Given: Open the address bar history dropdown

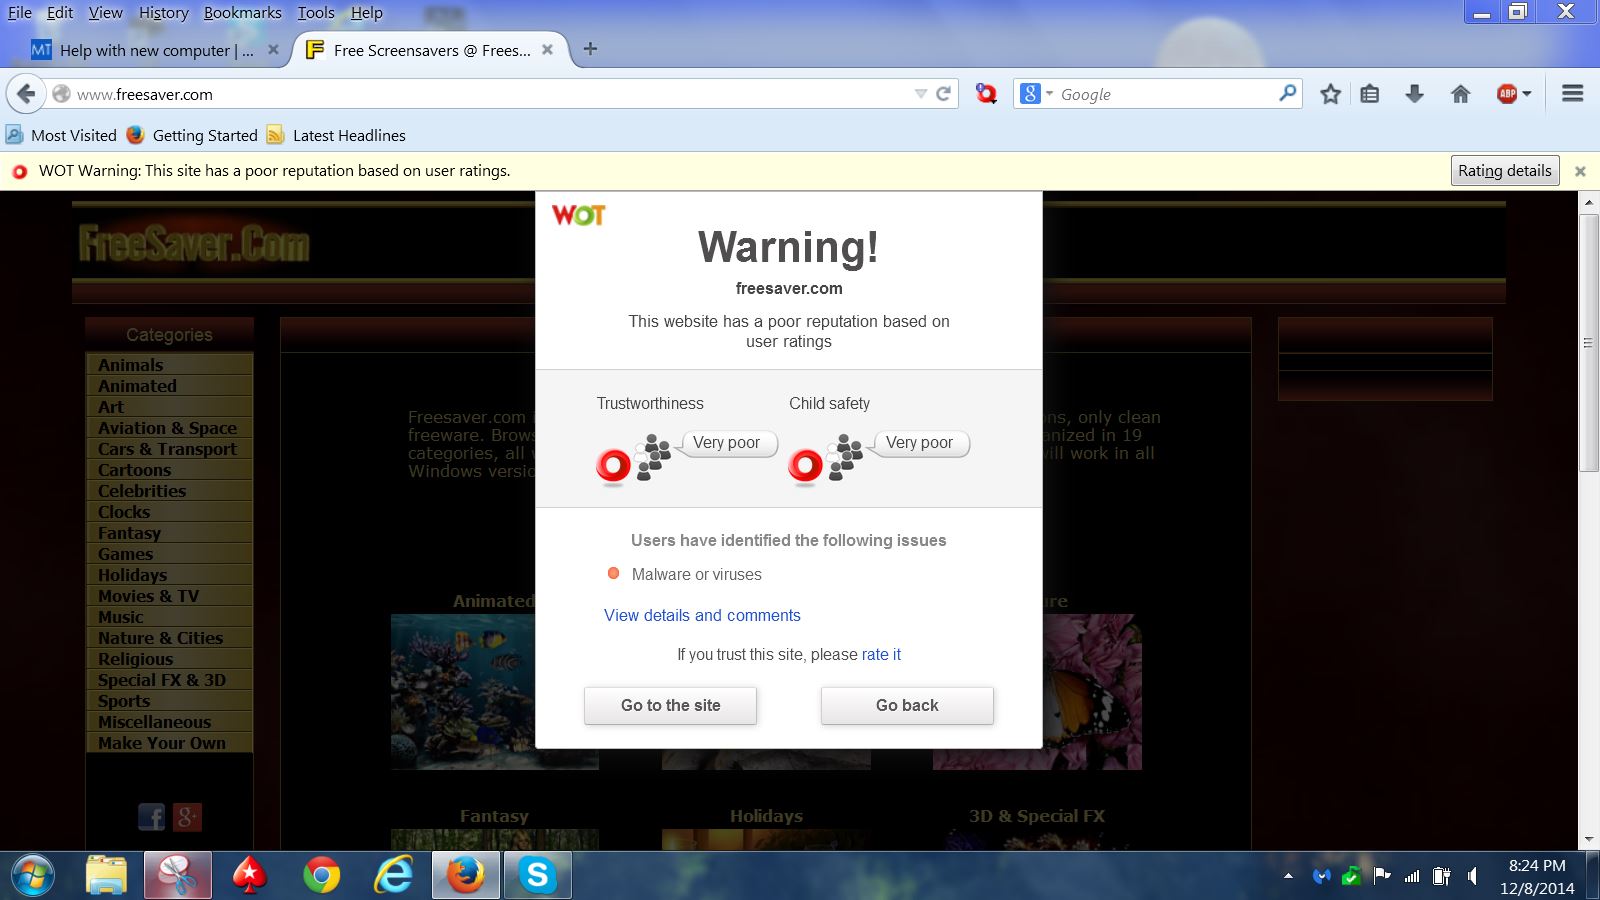Looking at the screenshot, I should coord(920,94).
